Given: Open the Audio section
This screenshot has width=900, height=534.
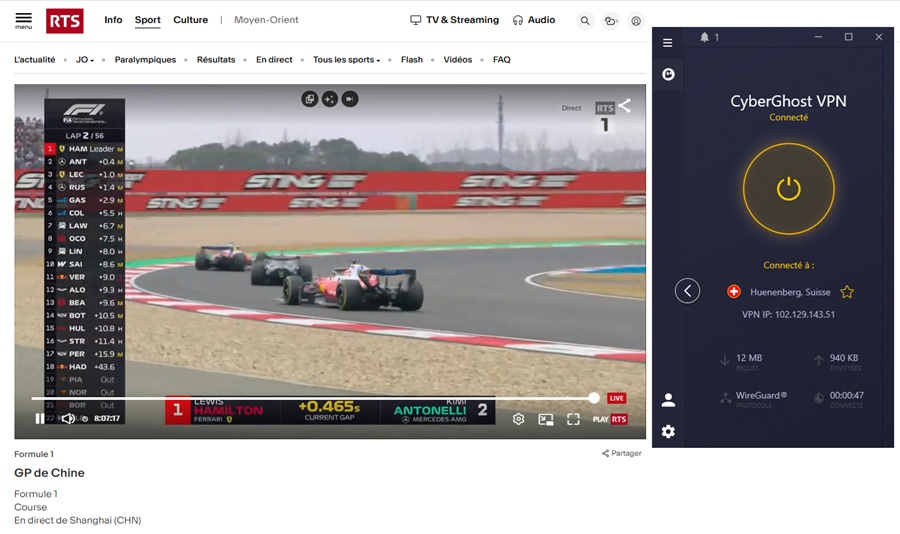Looking at the screenshot, I should (x=534, y=20).
